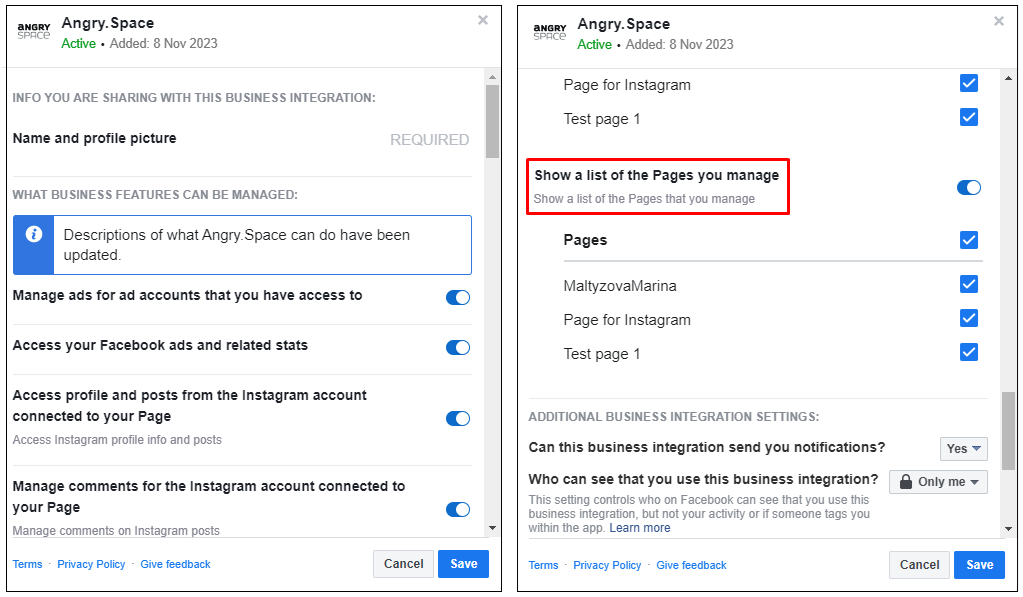Open Give feedback link in left dialog
Image resolution: width=1023 pixels, height=597 pixels.
point(176,564)
